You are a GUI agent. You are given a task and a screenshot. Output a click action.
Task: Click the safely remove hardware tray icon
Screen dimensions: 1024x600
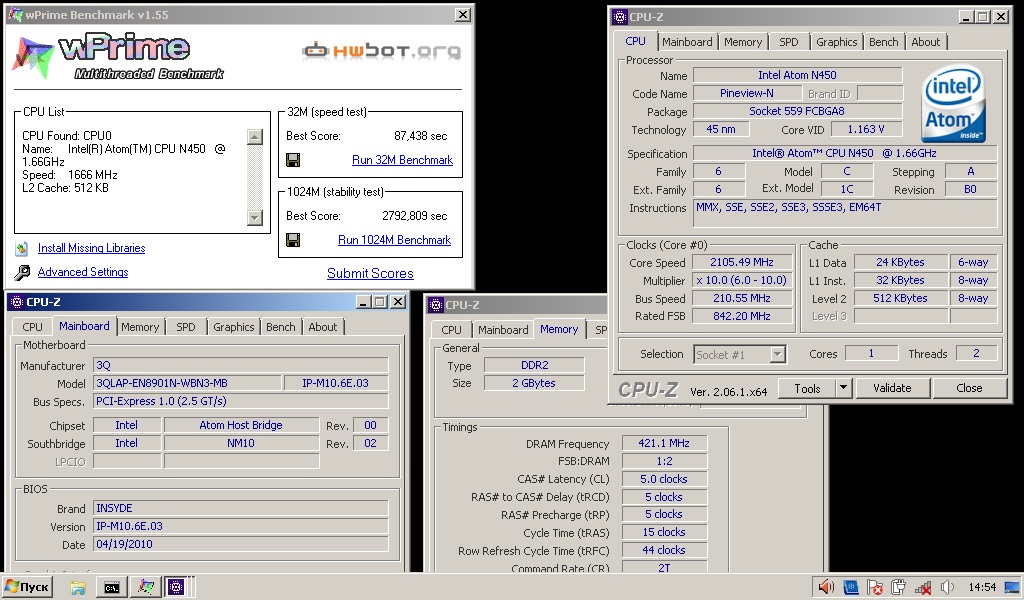(899, 587)
